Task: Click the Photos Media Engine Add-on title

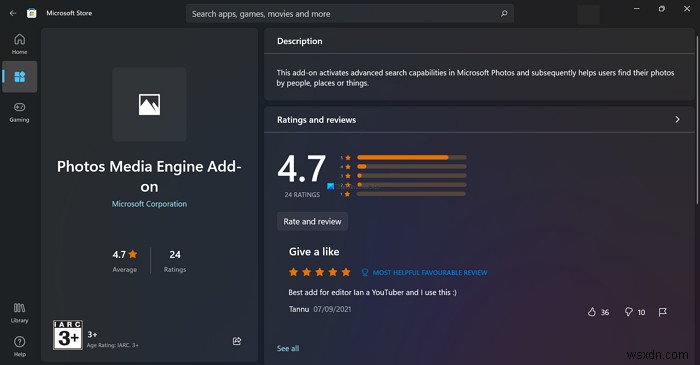Action: (x=149, y=176)
